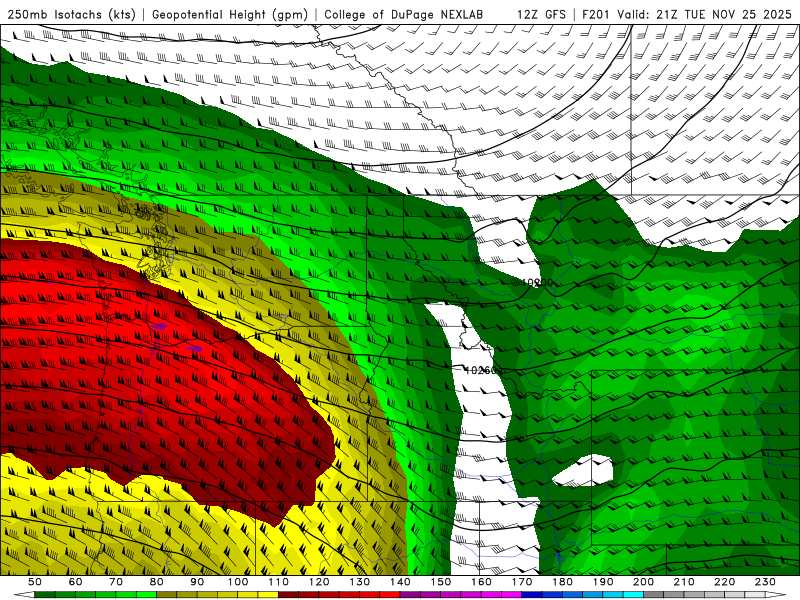Click the '250mb Isotachs (kts)' title text
Screen dimensions: 800x600
tap(72, 15)
